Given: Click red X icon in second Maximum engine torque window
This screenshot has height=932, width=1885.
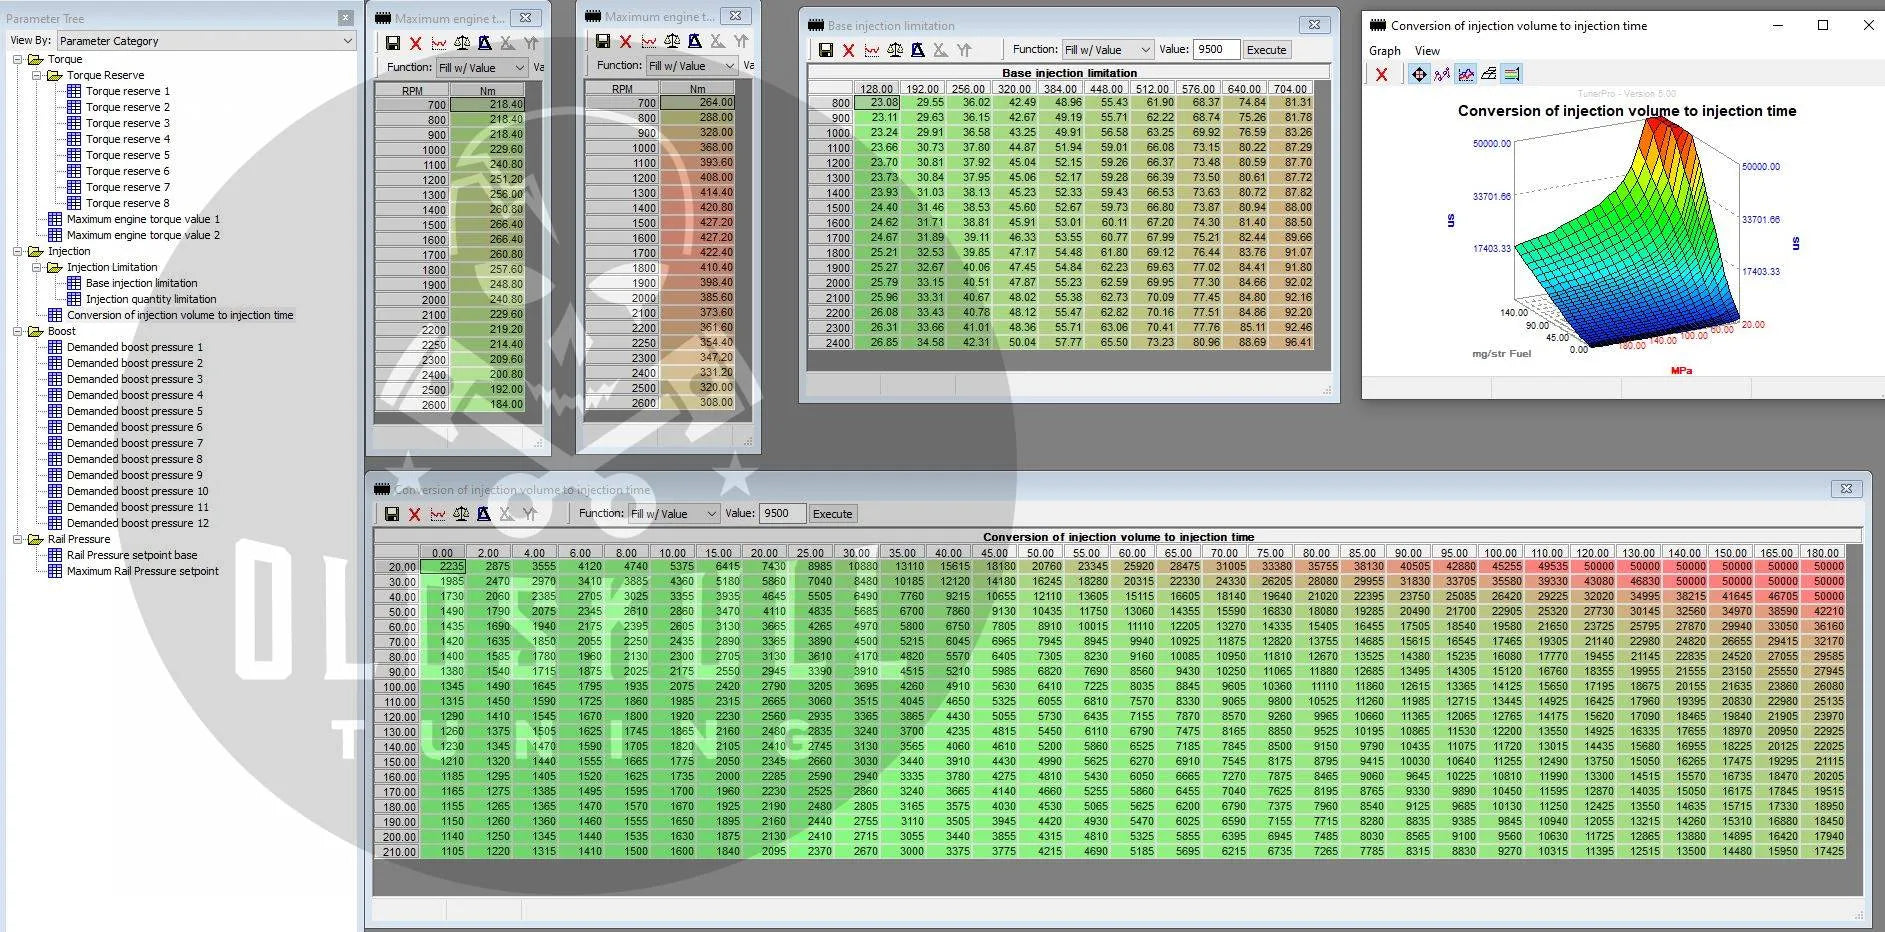Looking at the screenshot, I should coord(626,41).
